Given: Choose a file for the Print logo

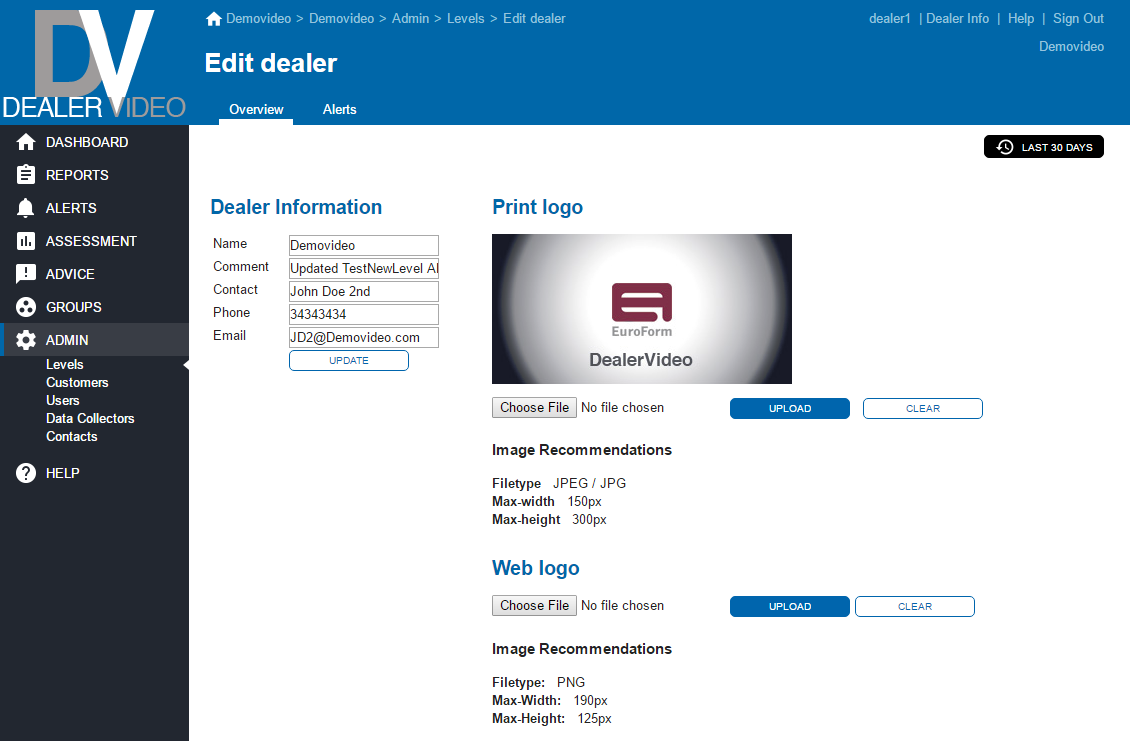Looking at the screenshot, I should 535,407.
